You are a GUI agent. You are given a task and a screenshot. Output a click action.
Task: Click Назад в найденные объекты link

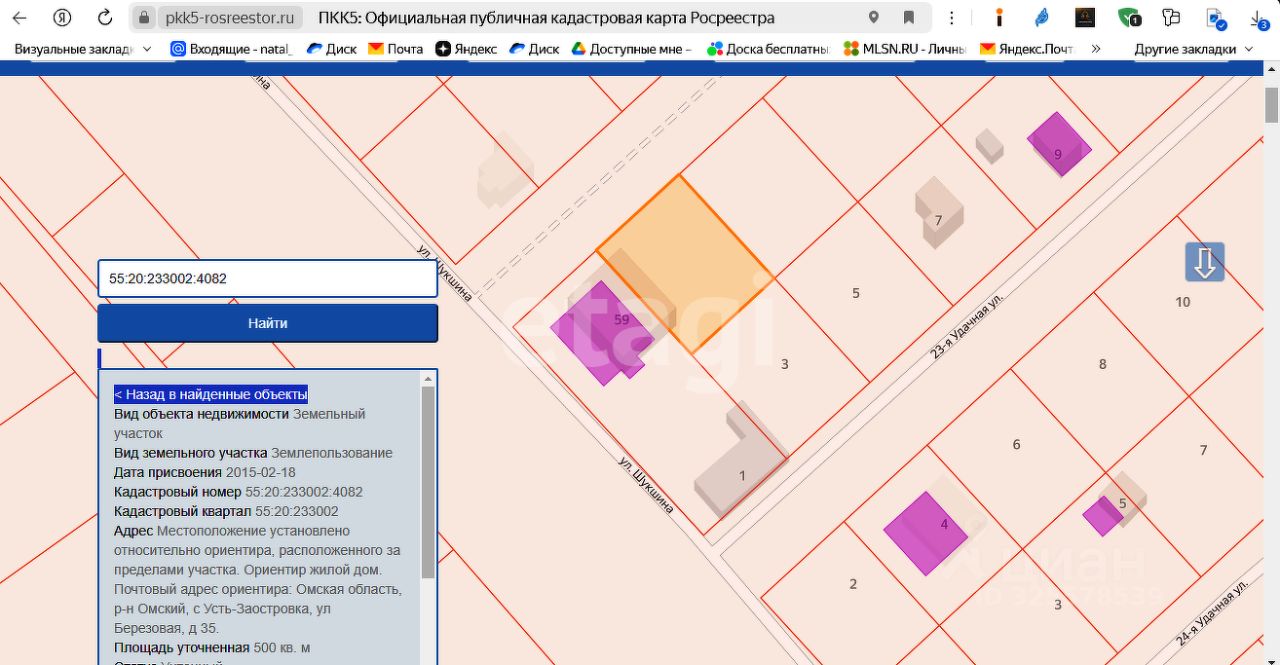click(211, 394)
